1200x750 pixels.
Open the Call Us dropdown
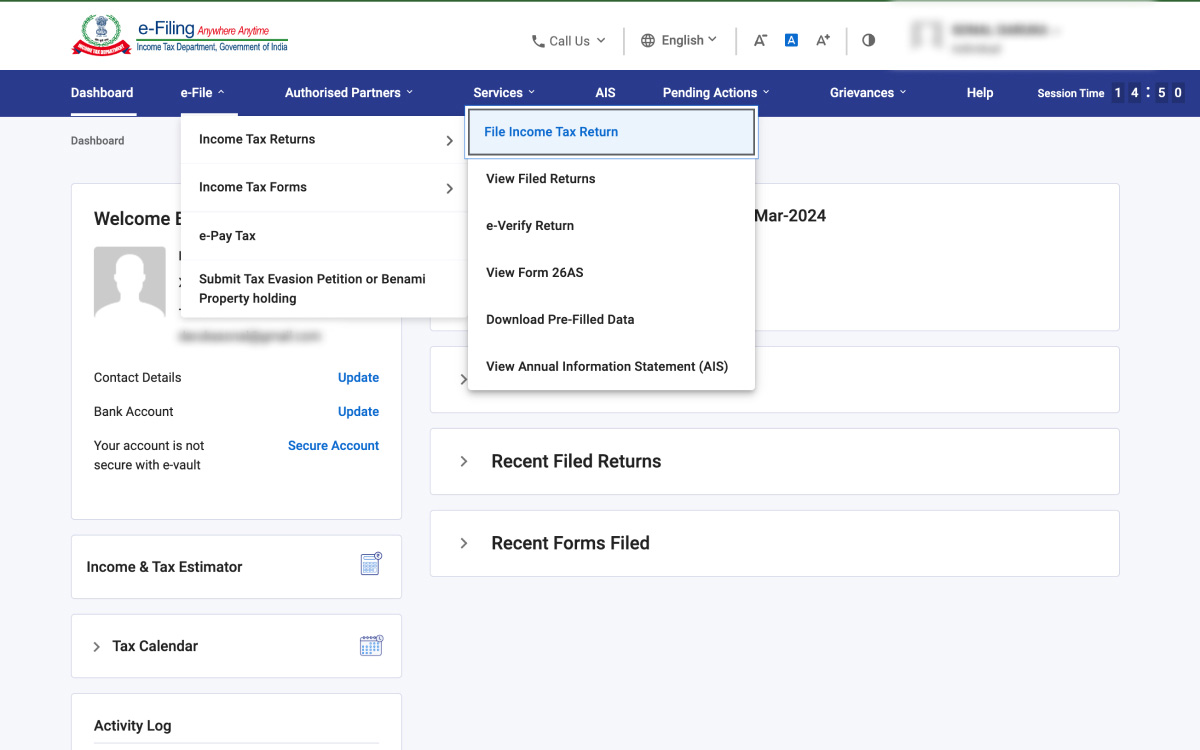pos(568,41)
